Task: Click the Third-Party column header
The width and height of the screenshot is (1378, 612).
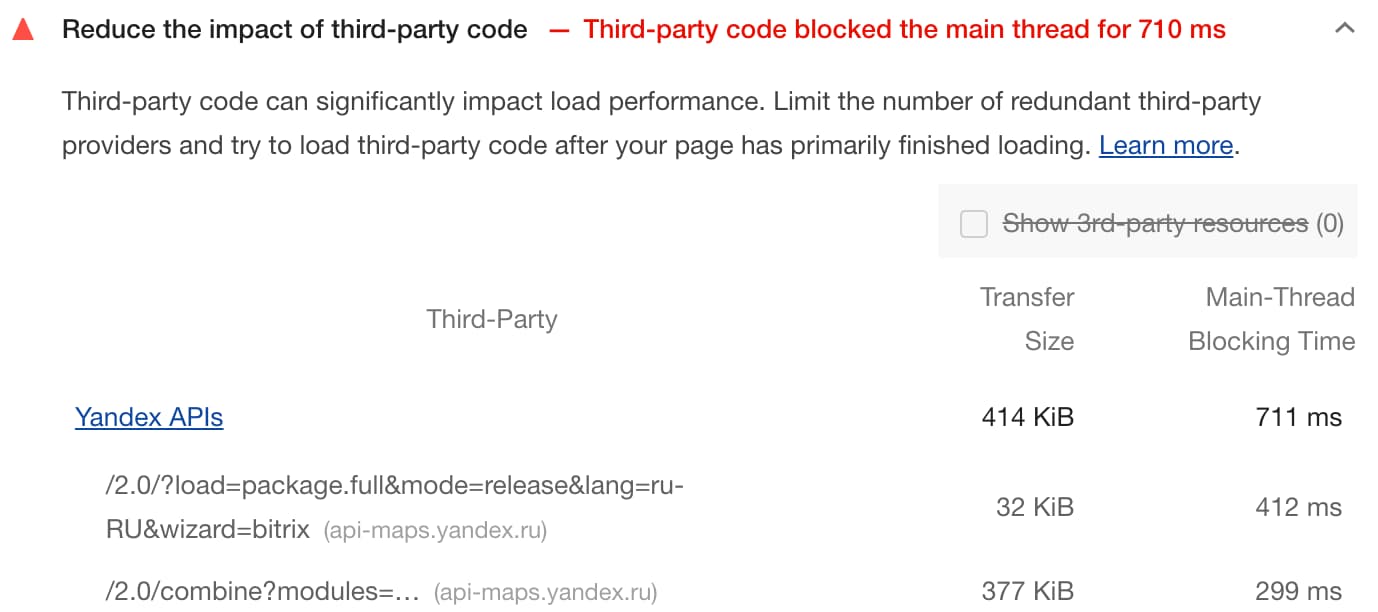Action: pyautogui.click(x=491, y=319)
